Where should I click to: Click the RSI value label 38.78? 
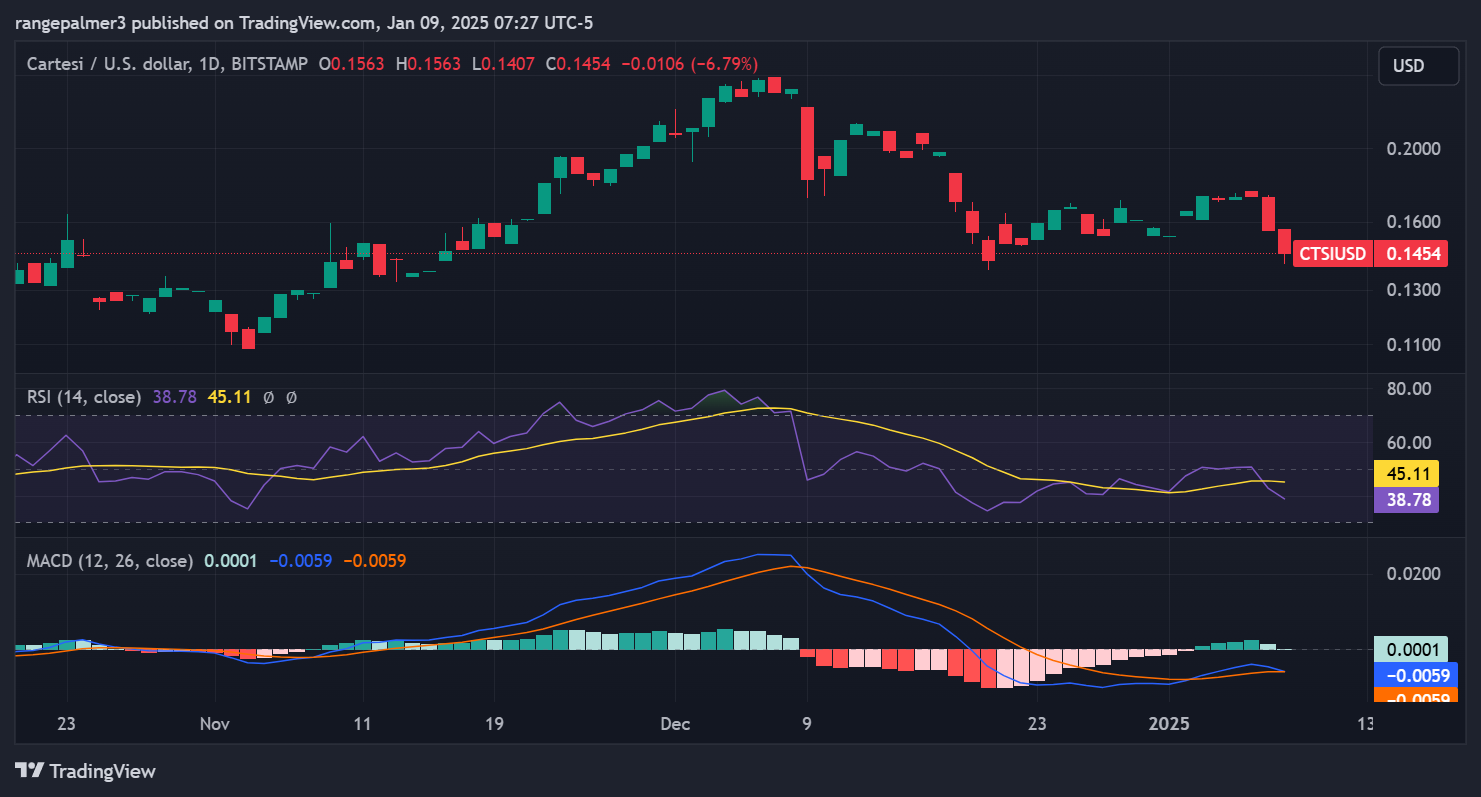[x=1406, y=500]
